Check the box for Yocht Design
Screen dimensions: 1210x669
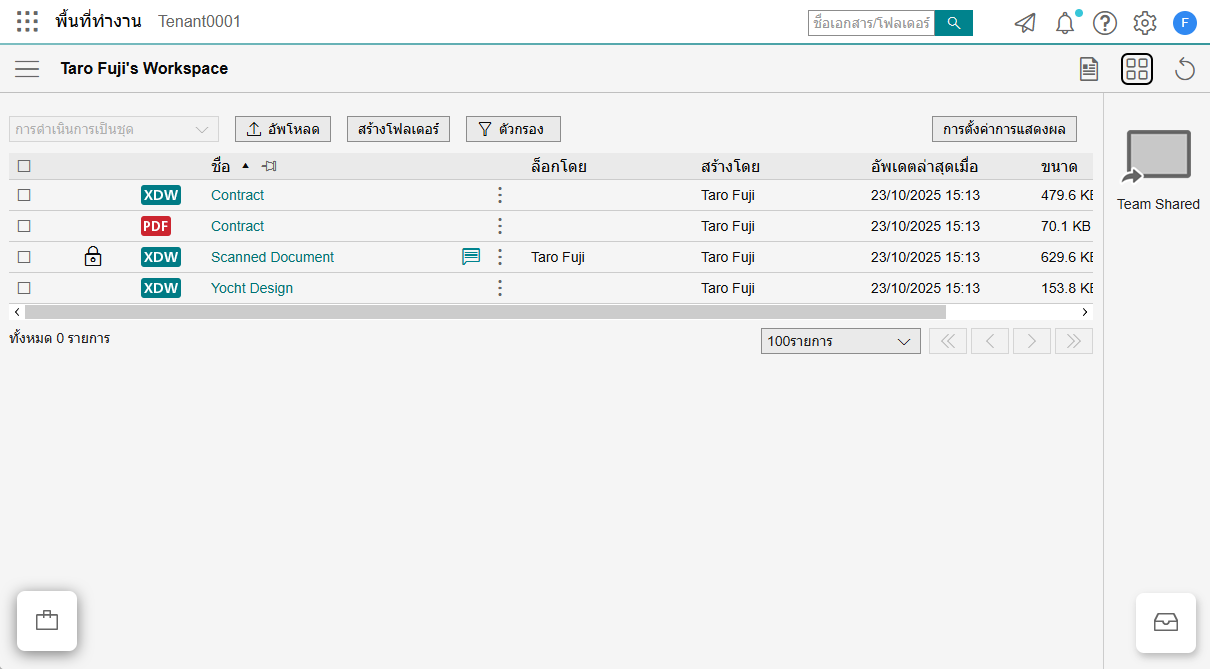coord(24,288)
